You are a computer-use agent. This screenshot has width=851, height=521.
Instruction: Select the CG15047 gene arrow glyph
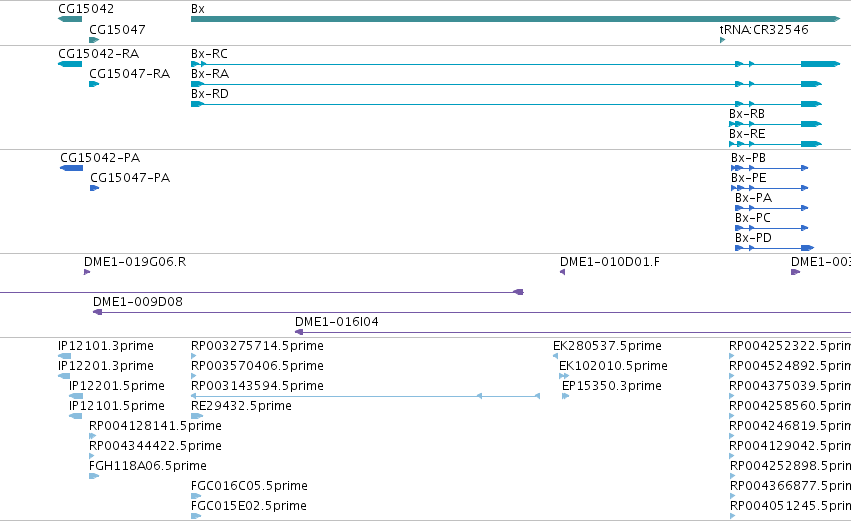tap(94, 40)
